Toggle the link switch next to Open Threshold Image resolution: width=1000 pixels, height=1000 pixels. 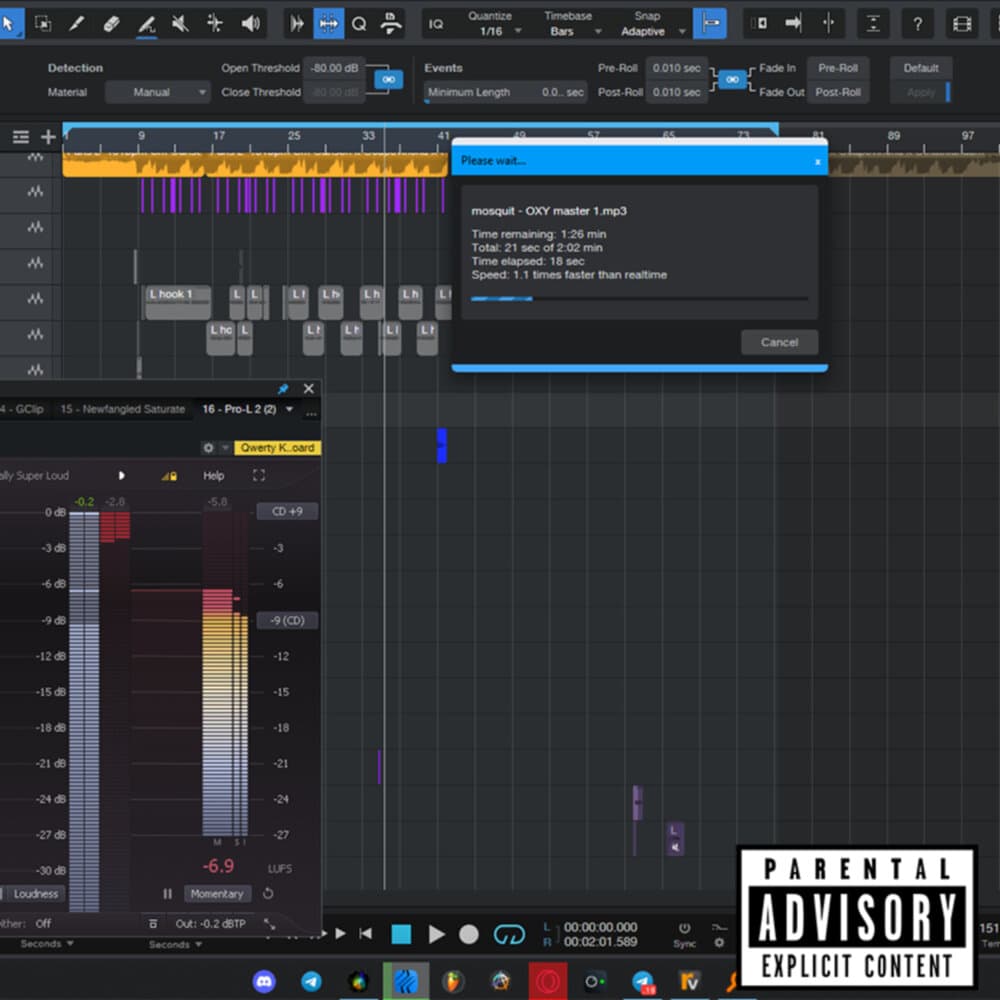(389, 79)
